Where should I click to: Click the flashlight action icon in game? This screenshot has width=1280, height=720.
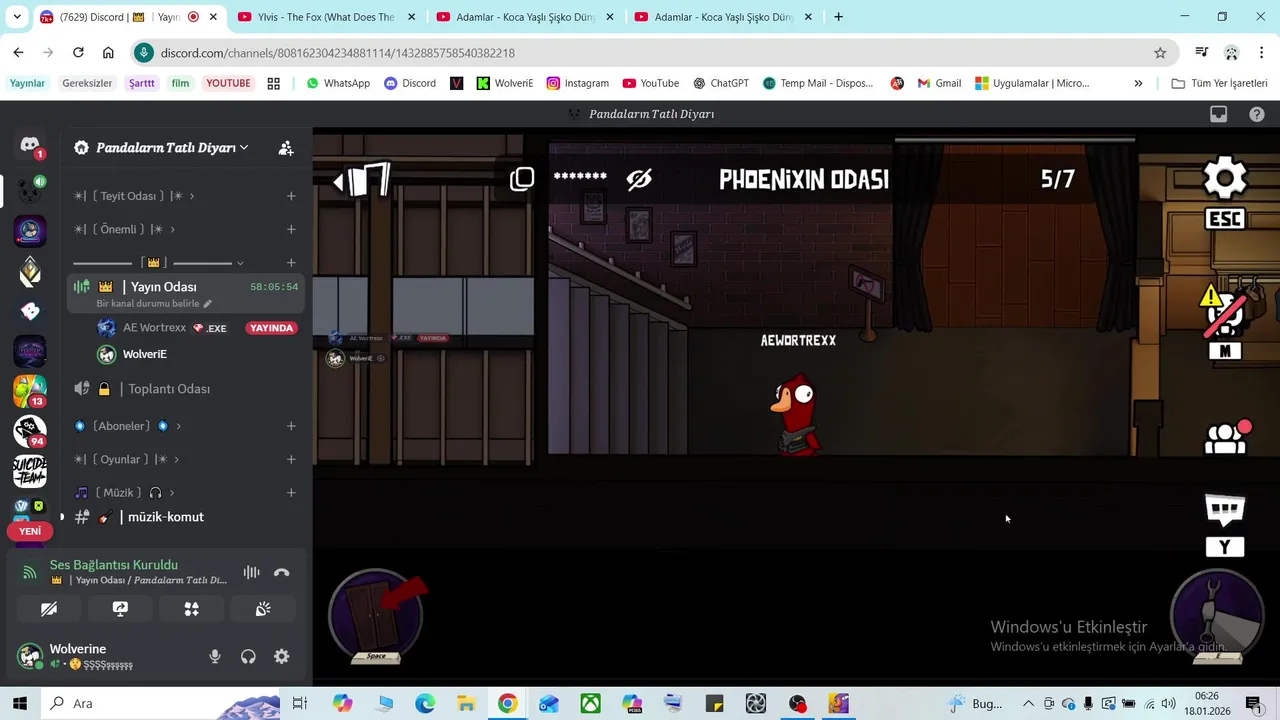pos(1218,616)
